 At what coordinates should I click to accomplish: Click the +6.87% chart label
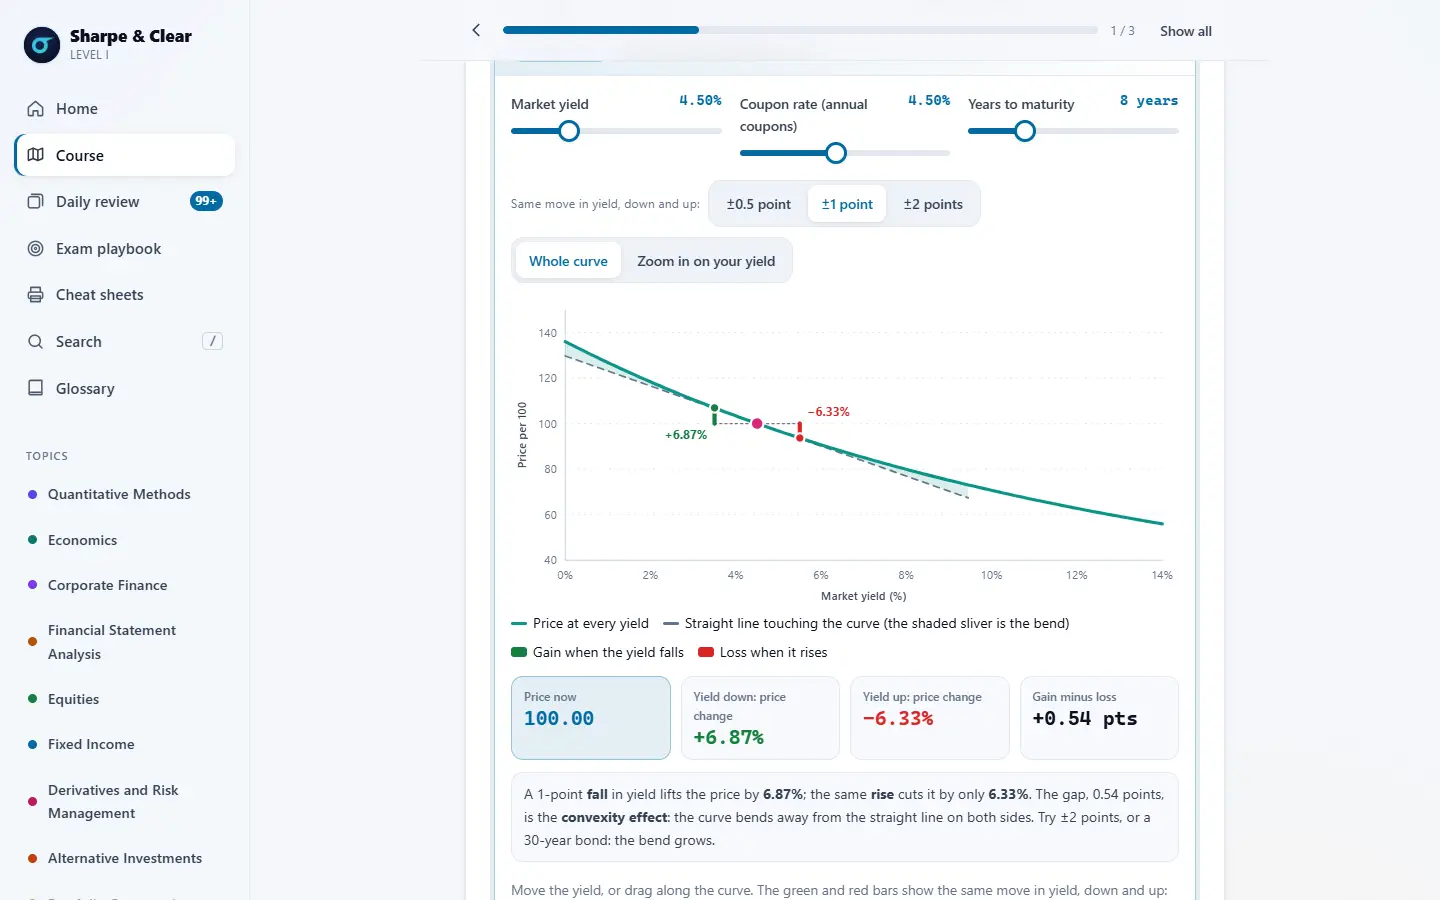[686, 435]
